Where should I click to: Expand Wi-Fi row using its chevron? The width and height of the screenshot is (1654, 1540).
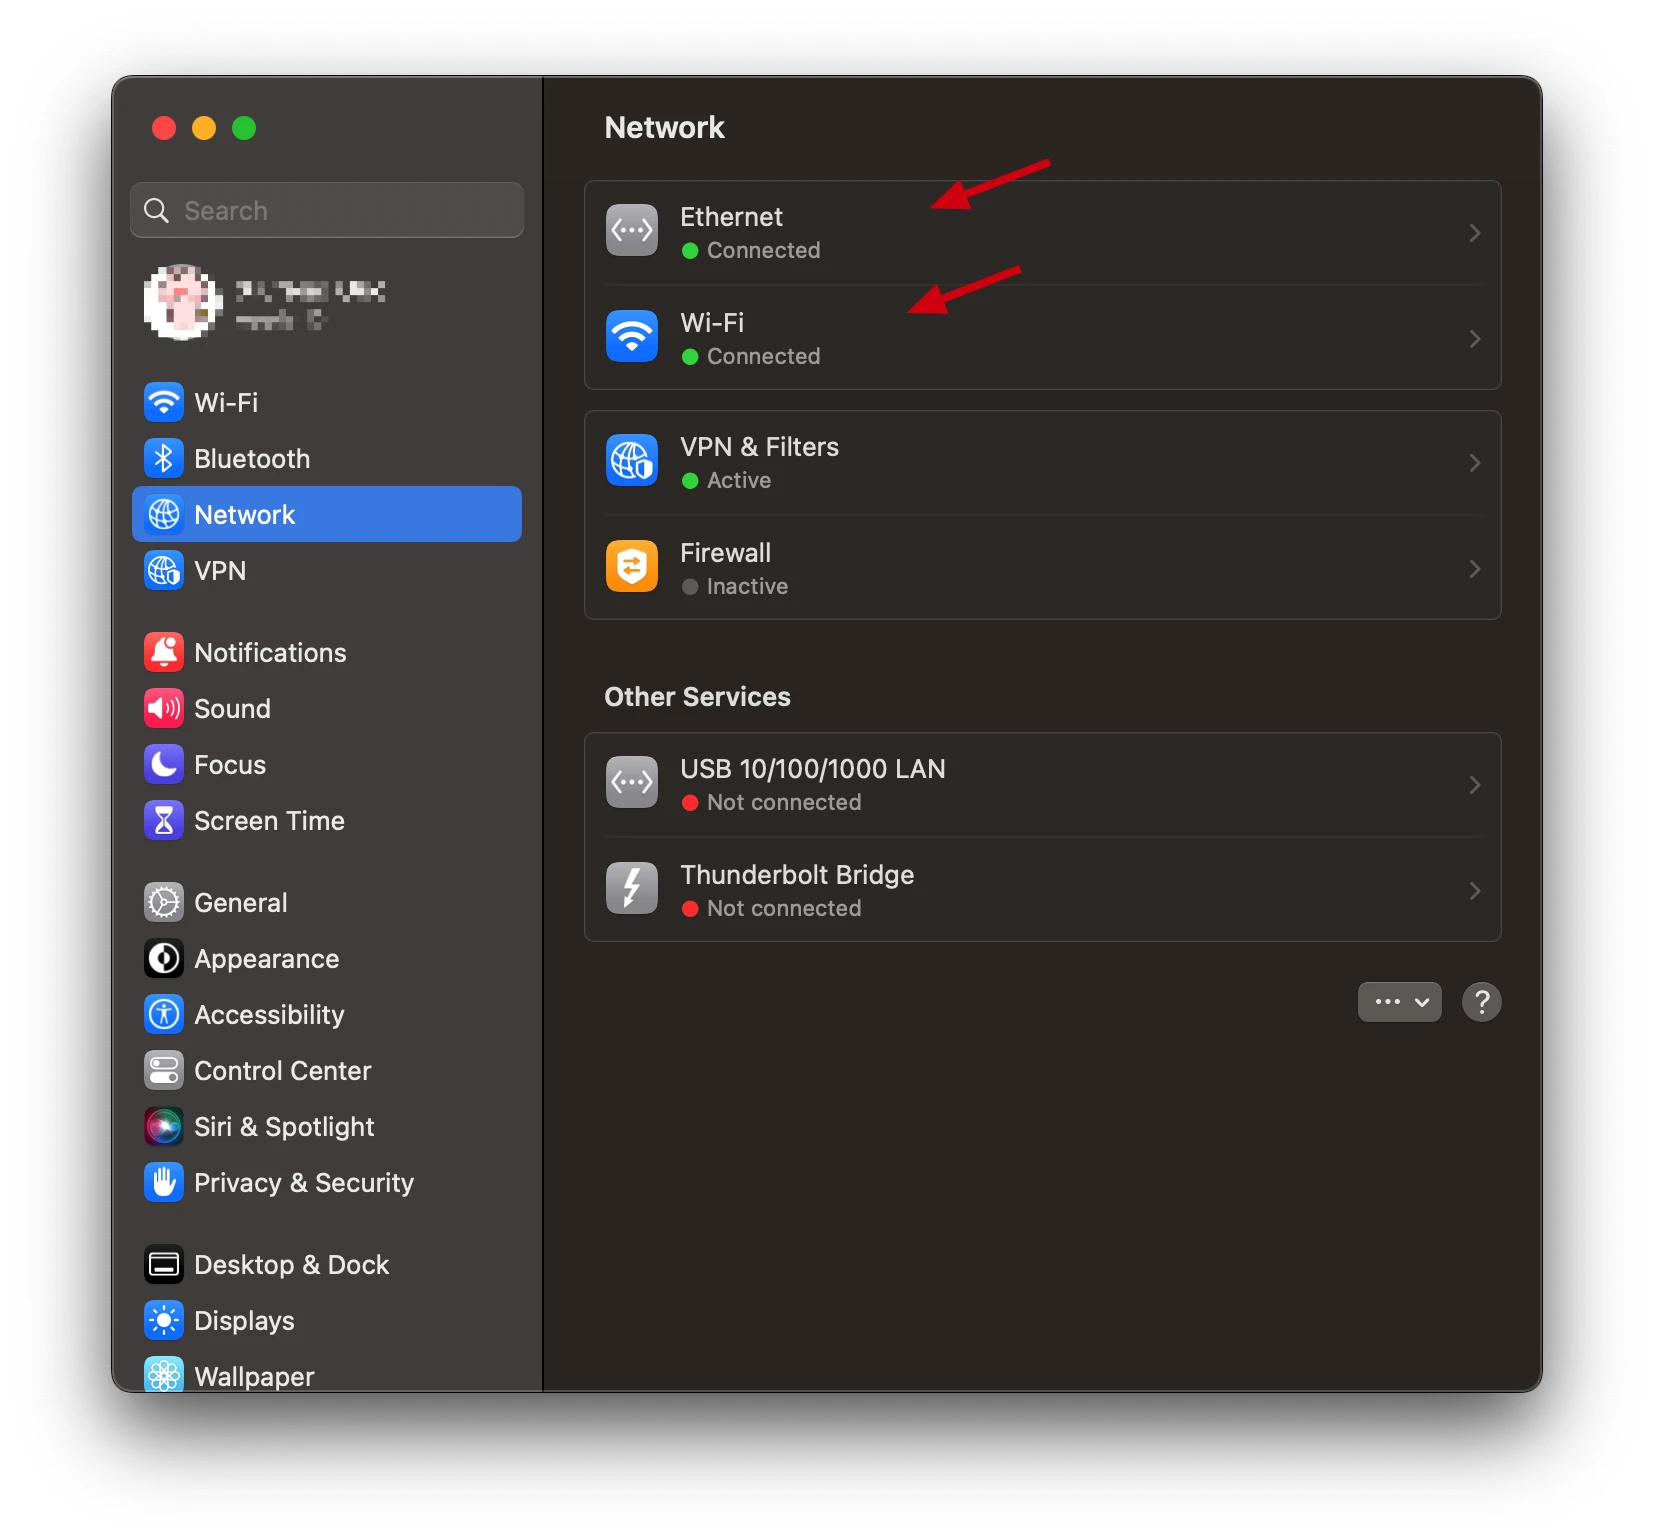(x=1474, y=339)
